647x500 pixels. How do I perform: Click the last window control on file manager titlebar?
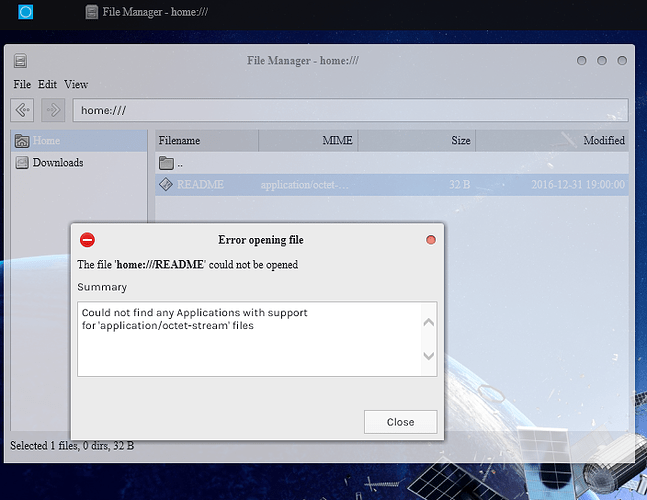[622, 61]
